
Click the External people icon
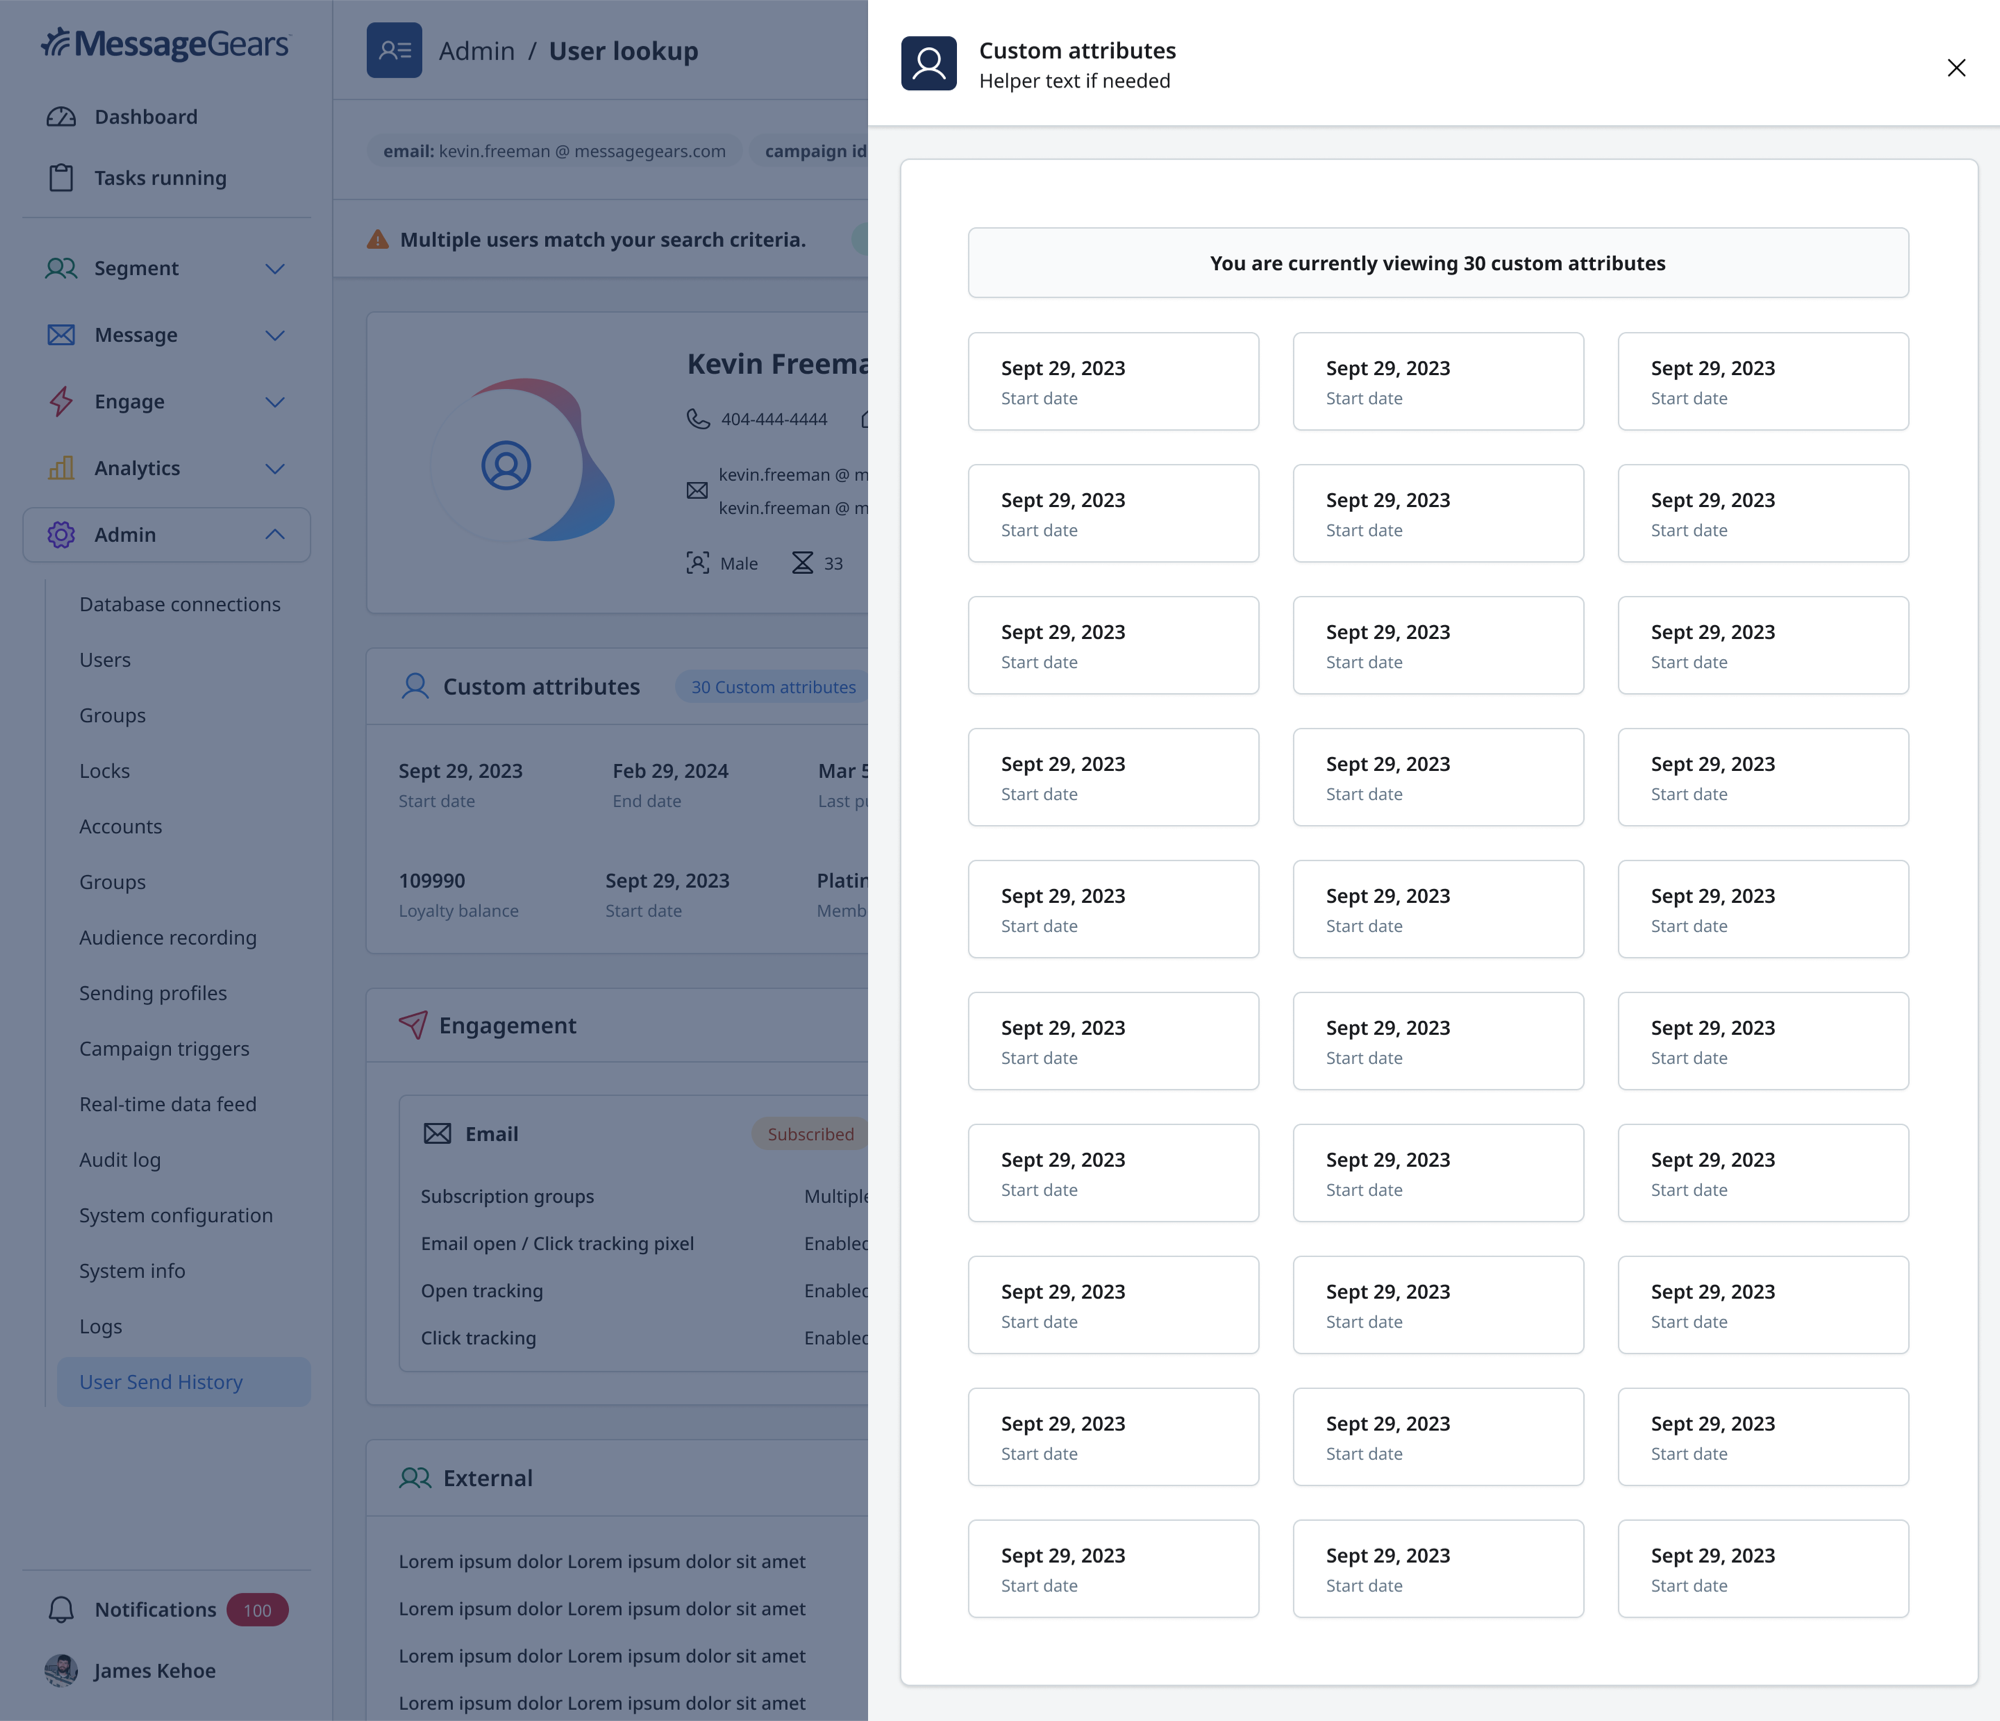(415, 1477)
